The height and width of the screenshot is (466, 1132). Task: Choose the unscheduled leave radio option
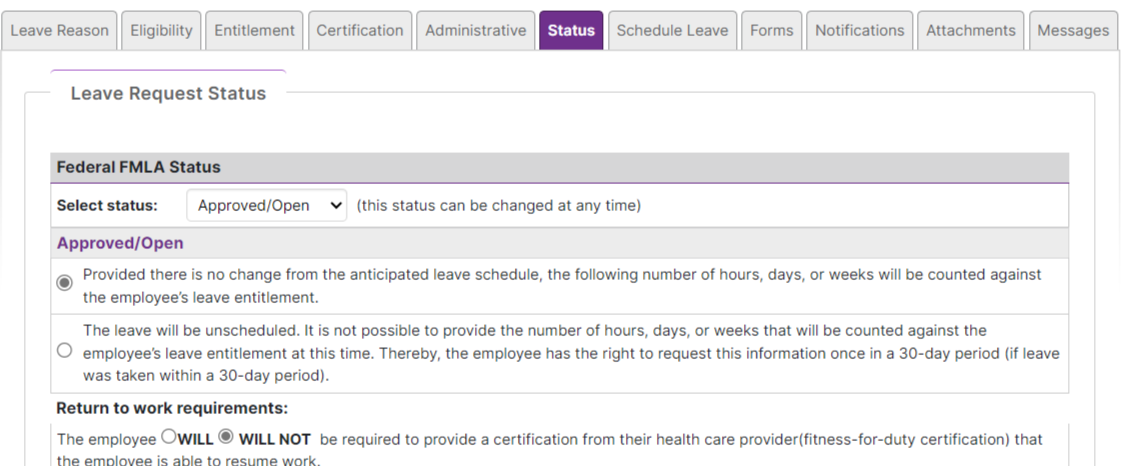pos(65,351)
